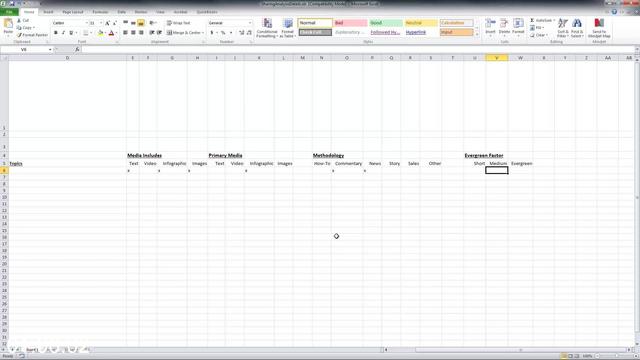
Task: Open font color dropdown arrow
Action: [x=116, y=33]
